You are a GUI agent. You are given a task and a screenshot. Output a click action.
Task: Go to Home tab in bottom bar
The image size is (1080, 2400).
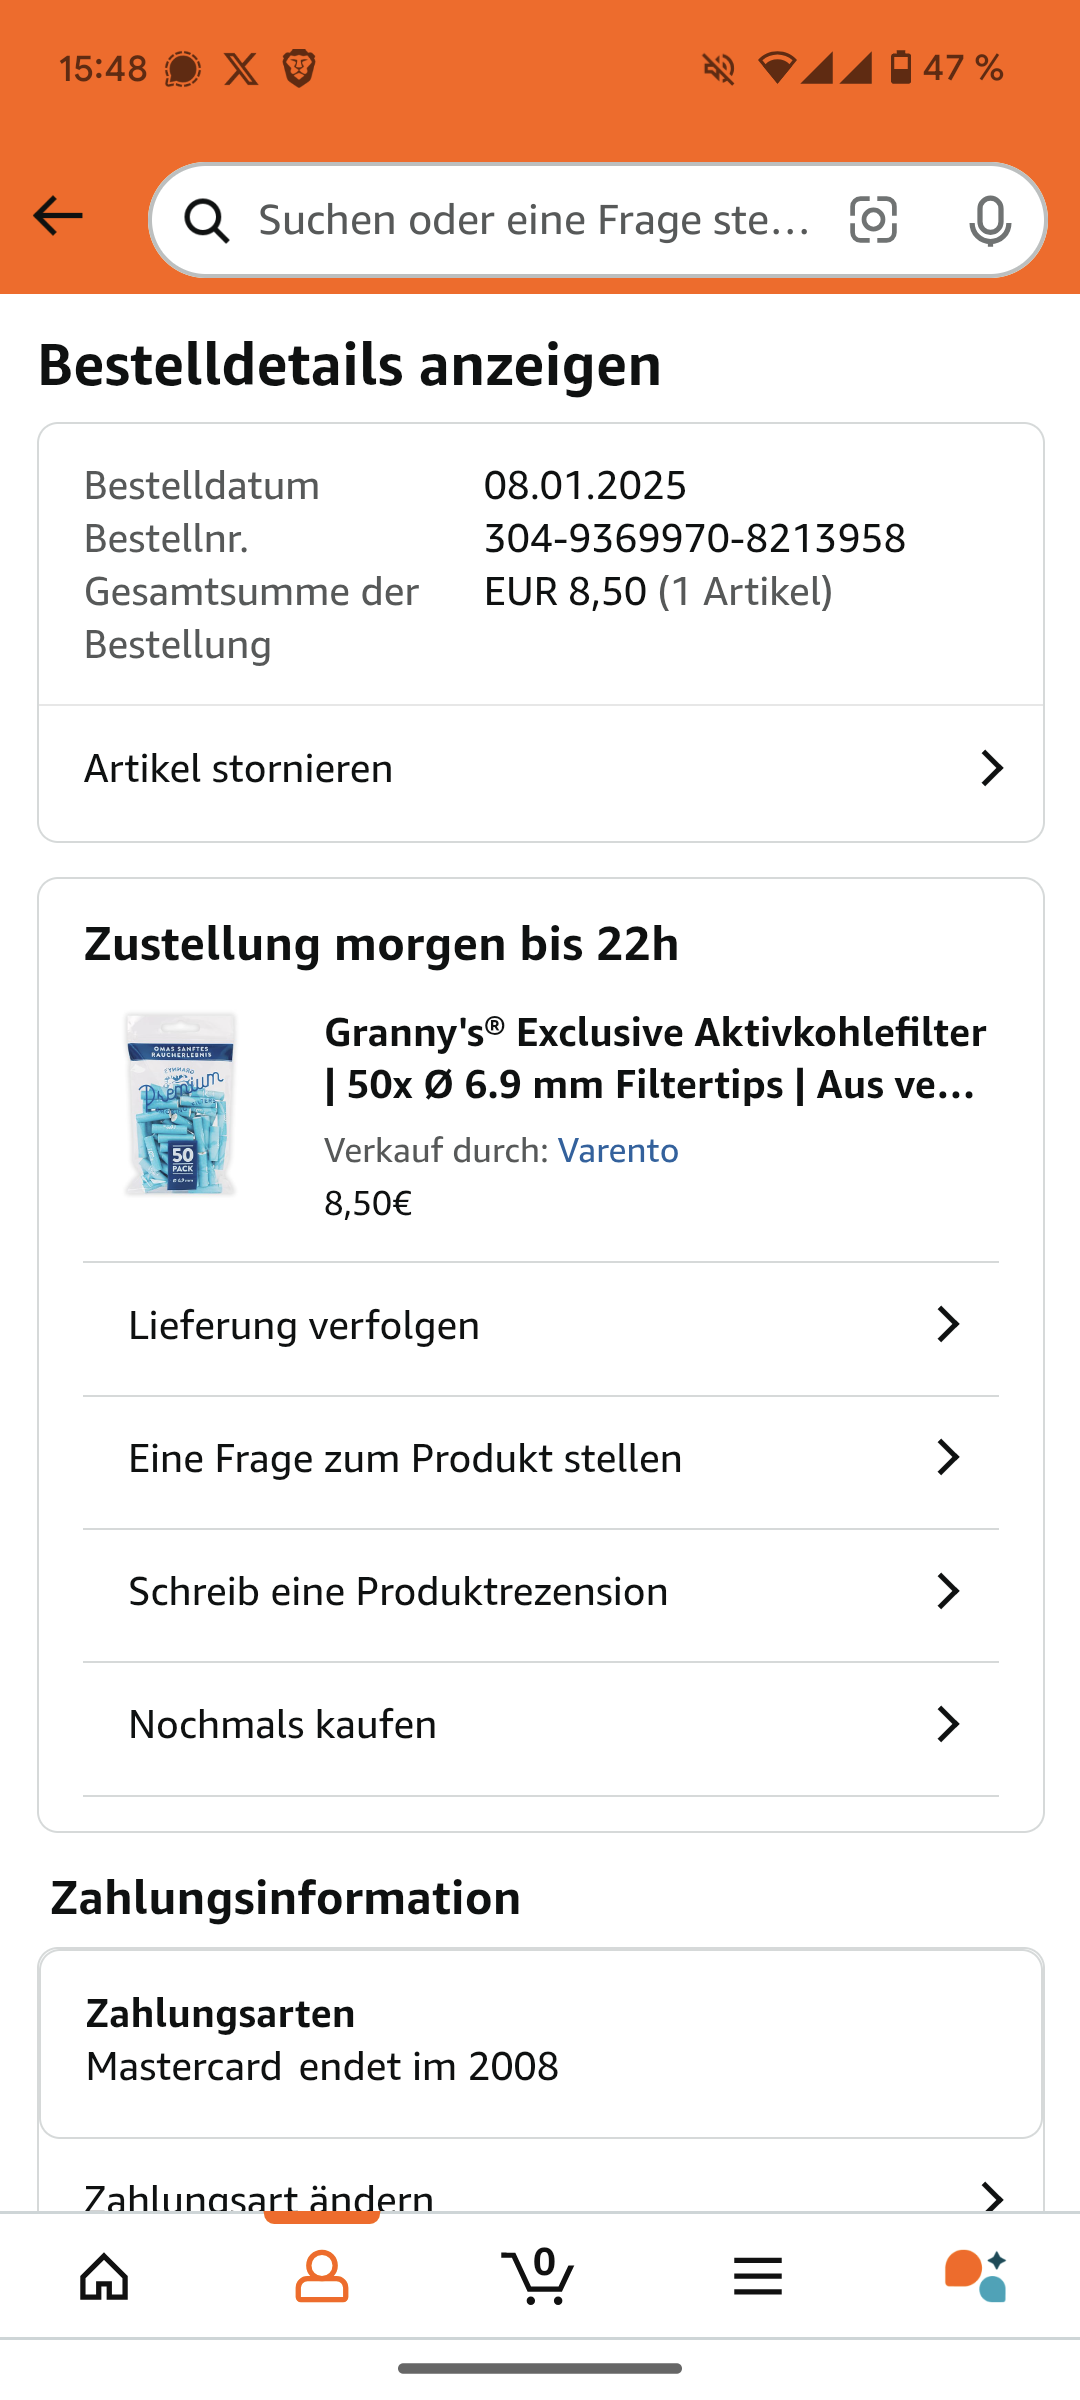(x=105, y=2277)
